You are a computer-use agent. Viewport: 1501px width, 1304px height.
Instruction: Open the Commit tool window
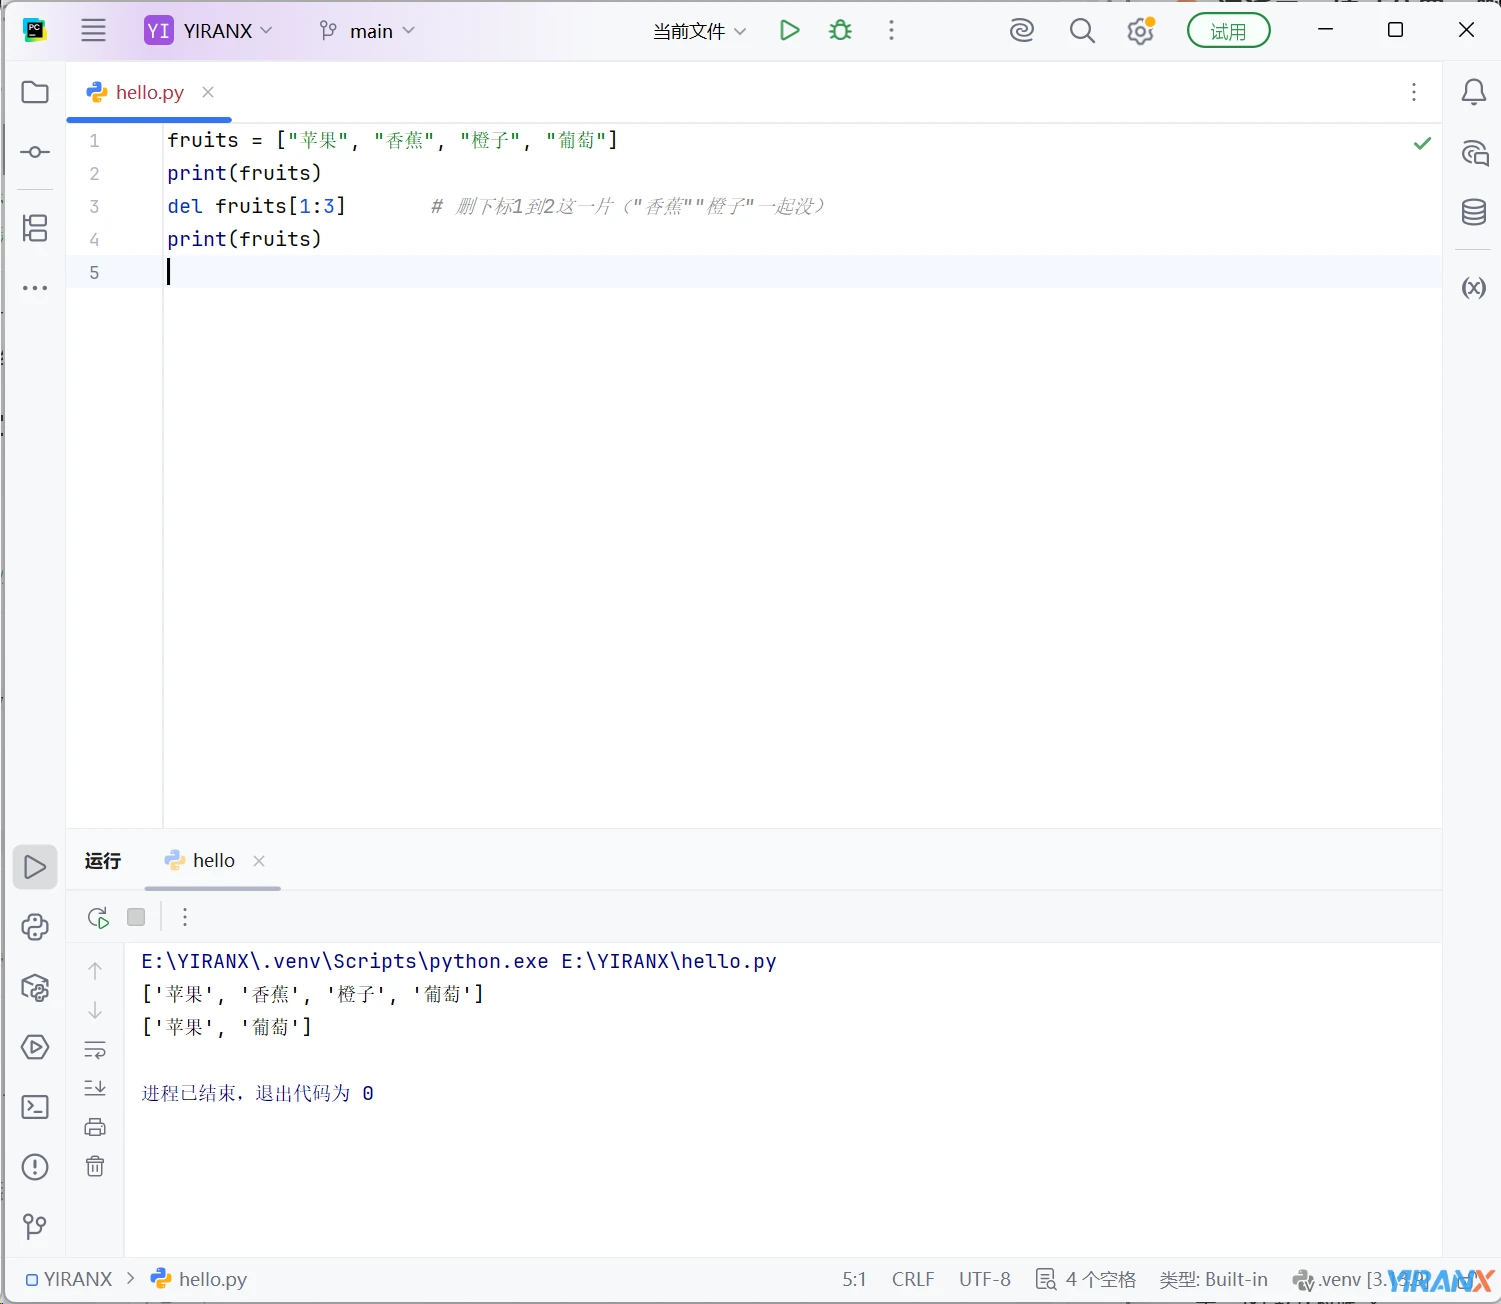35,152
